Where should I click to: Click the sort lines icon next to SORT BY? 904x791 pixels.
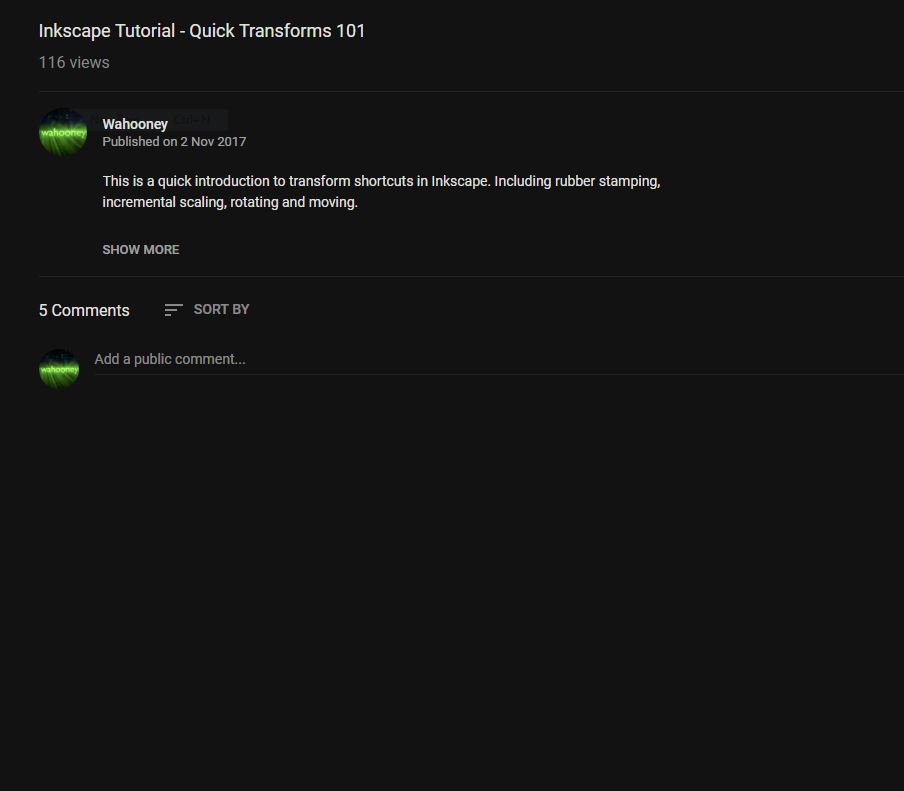pyautogui.click(x=173, y=310)
